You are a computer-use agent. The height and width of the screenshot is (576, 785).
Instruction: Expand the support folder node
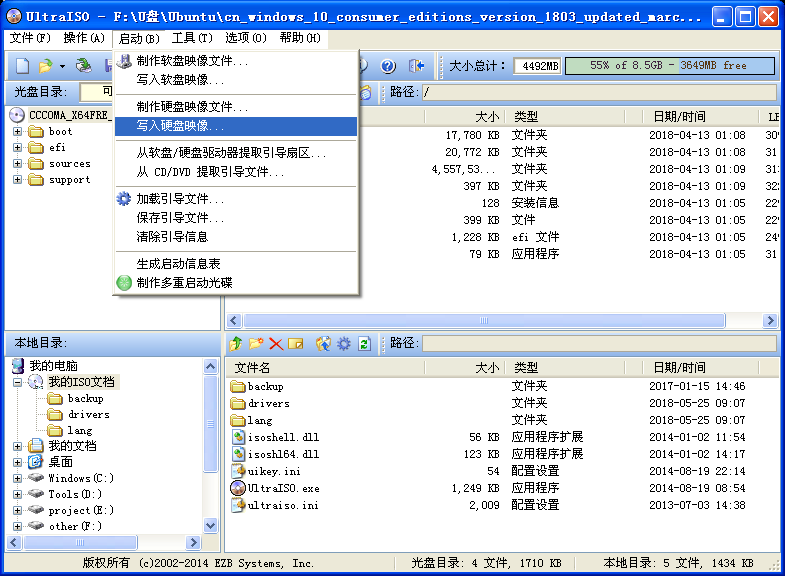coord(18,180)
